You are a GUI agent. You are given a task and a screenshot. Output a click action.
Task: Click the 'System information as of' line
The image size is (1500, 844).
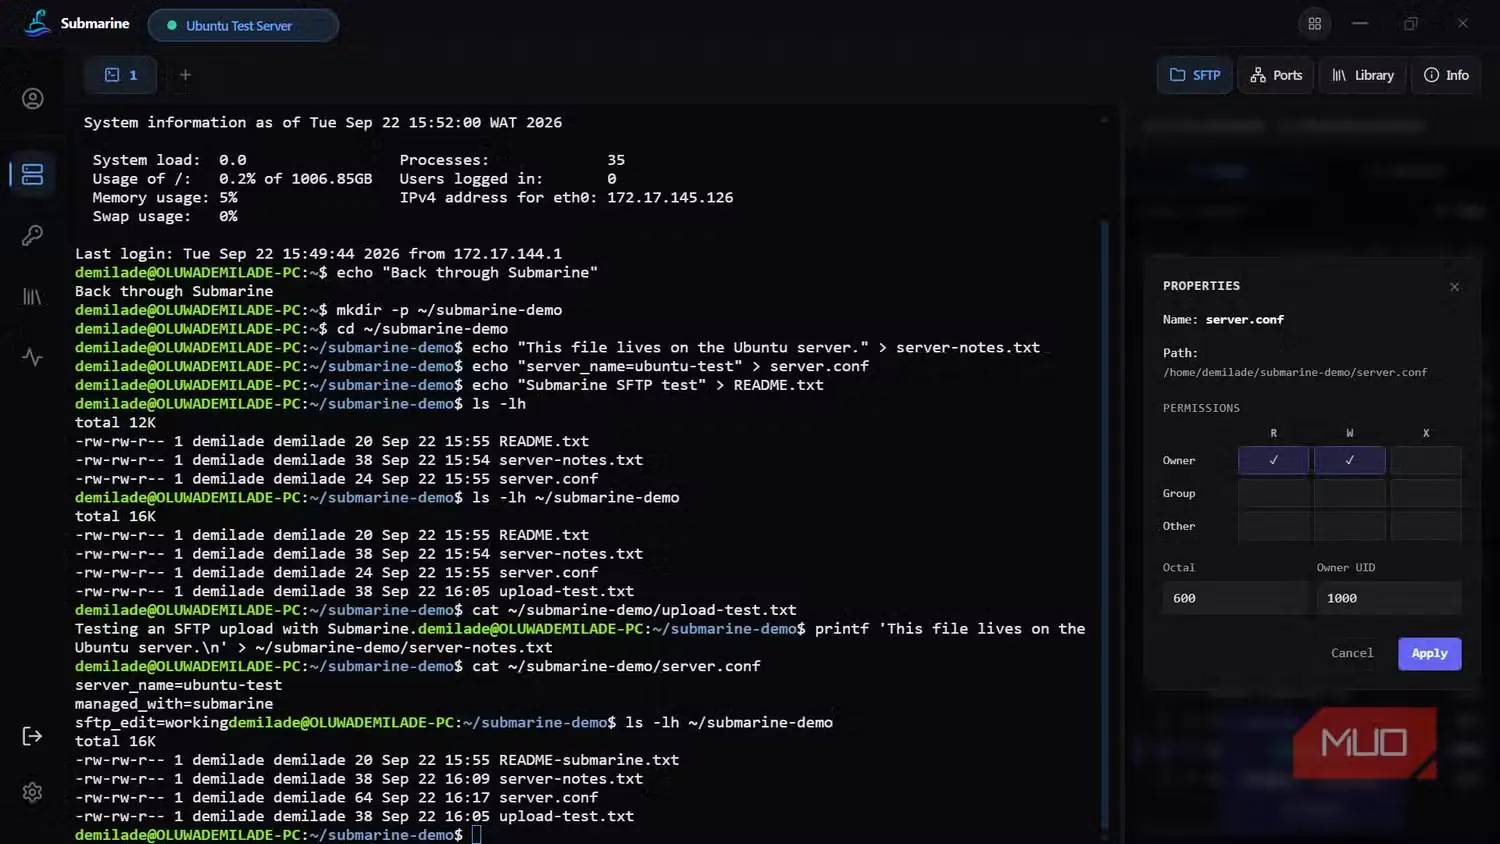click(323, 122)
